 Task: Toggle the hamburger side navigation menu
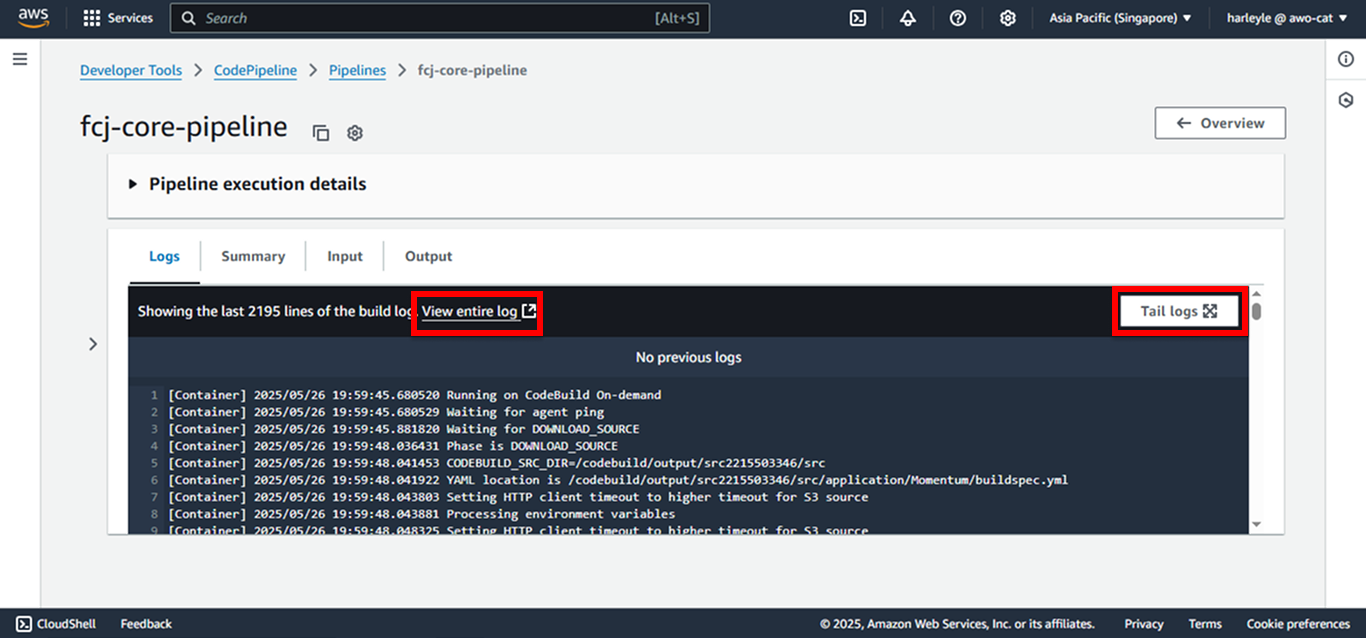coord(20,59)
